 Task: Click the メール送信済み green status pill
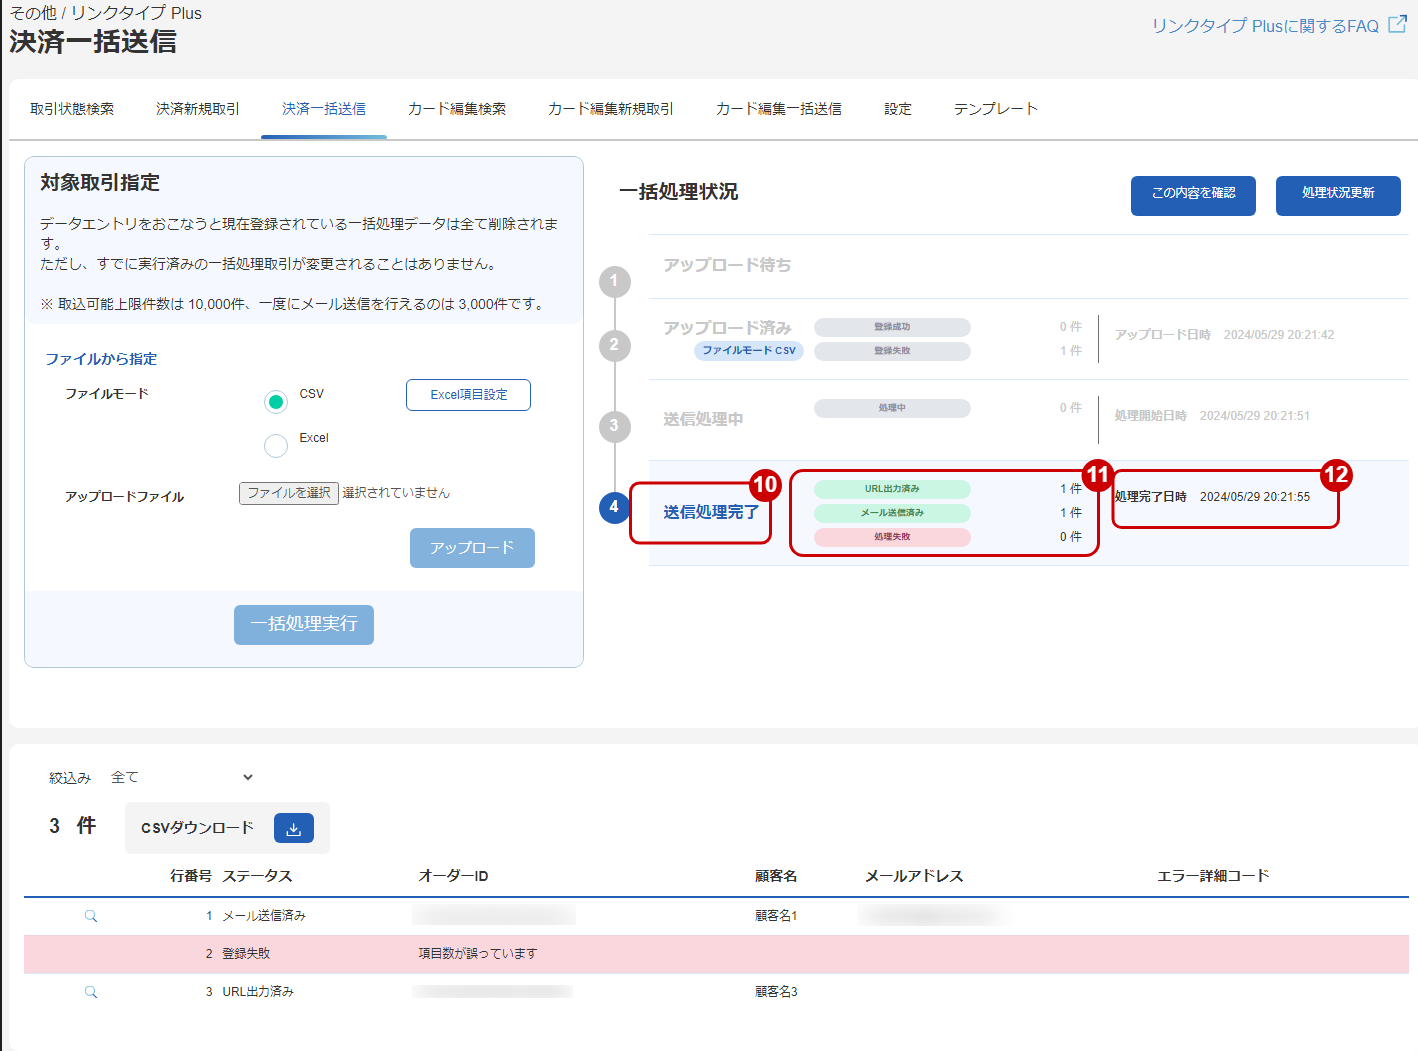(892, 513)
